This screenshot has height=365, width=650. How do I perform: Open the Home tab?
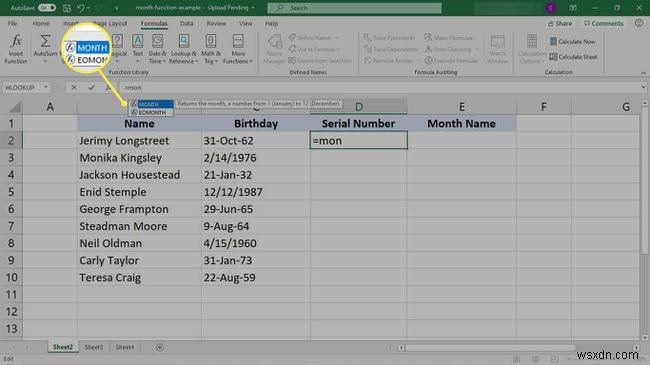click(x=41, y=24)
